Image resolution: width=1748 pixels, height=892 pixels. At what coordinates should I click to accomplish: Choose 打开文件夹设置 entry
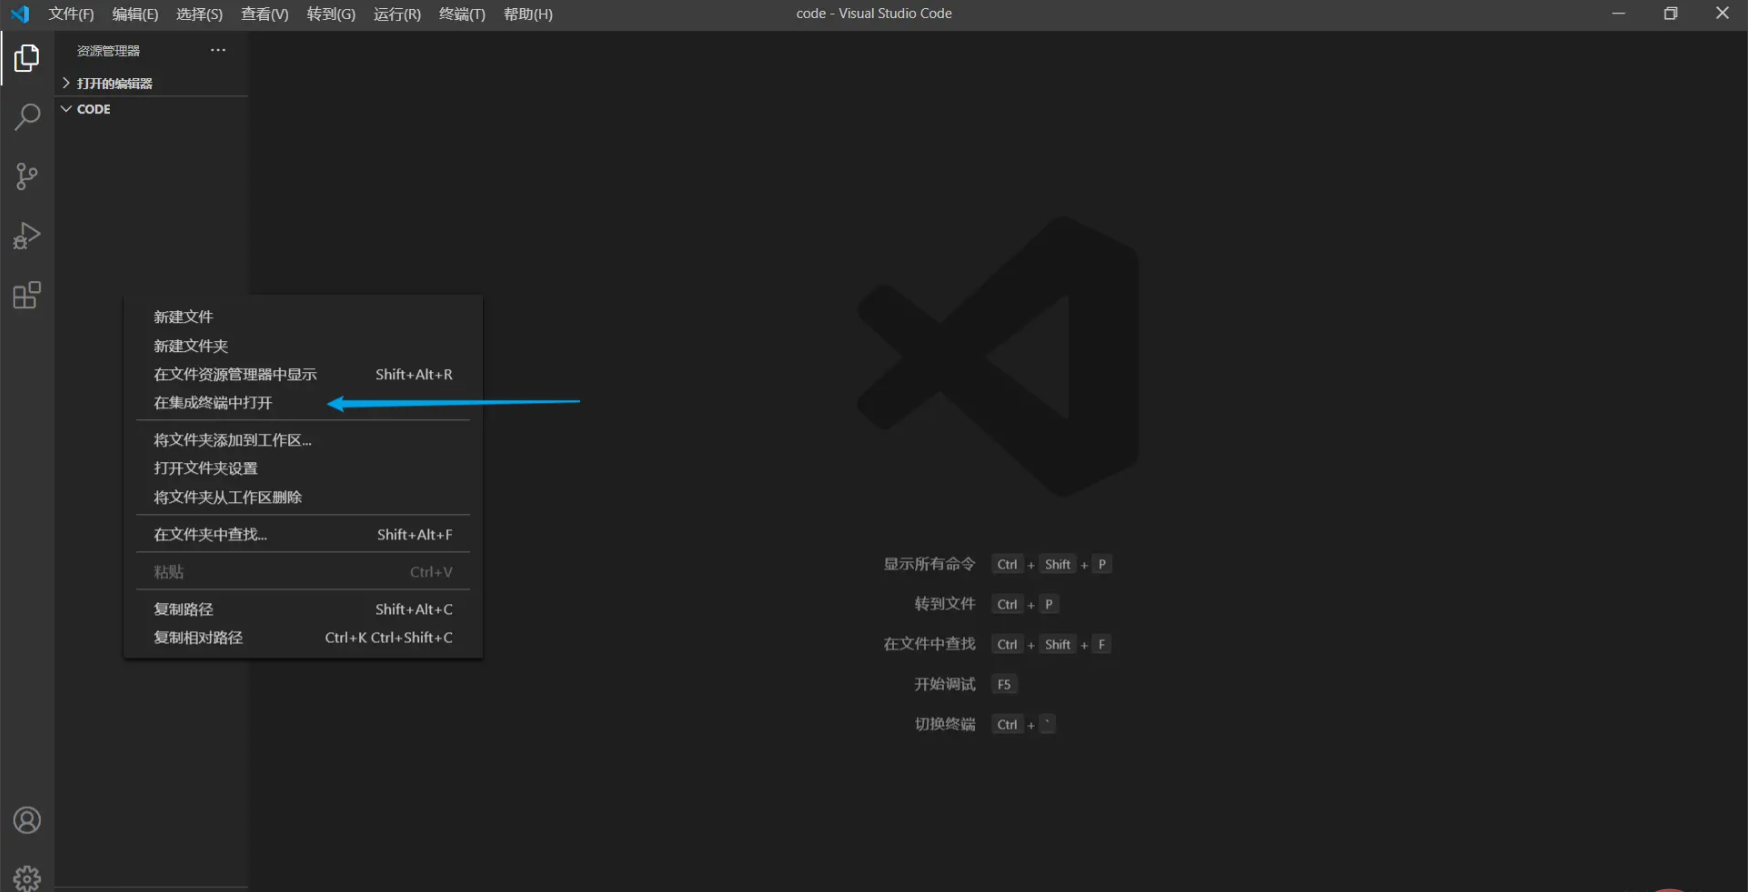click(303, 468)
